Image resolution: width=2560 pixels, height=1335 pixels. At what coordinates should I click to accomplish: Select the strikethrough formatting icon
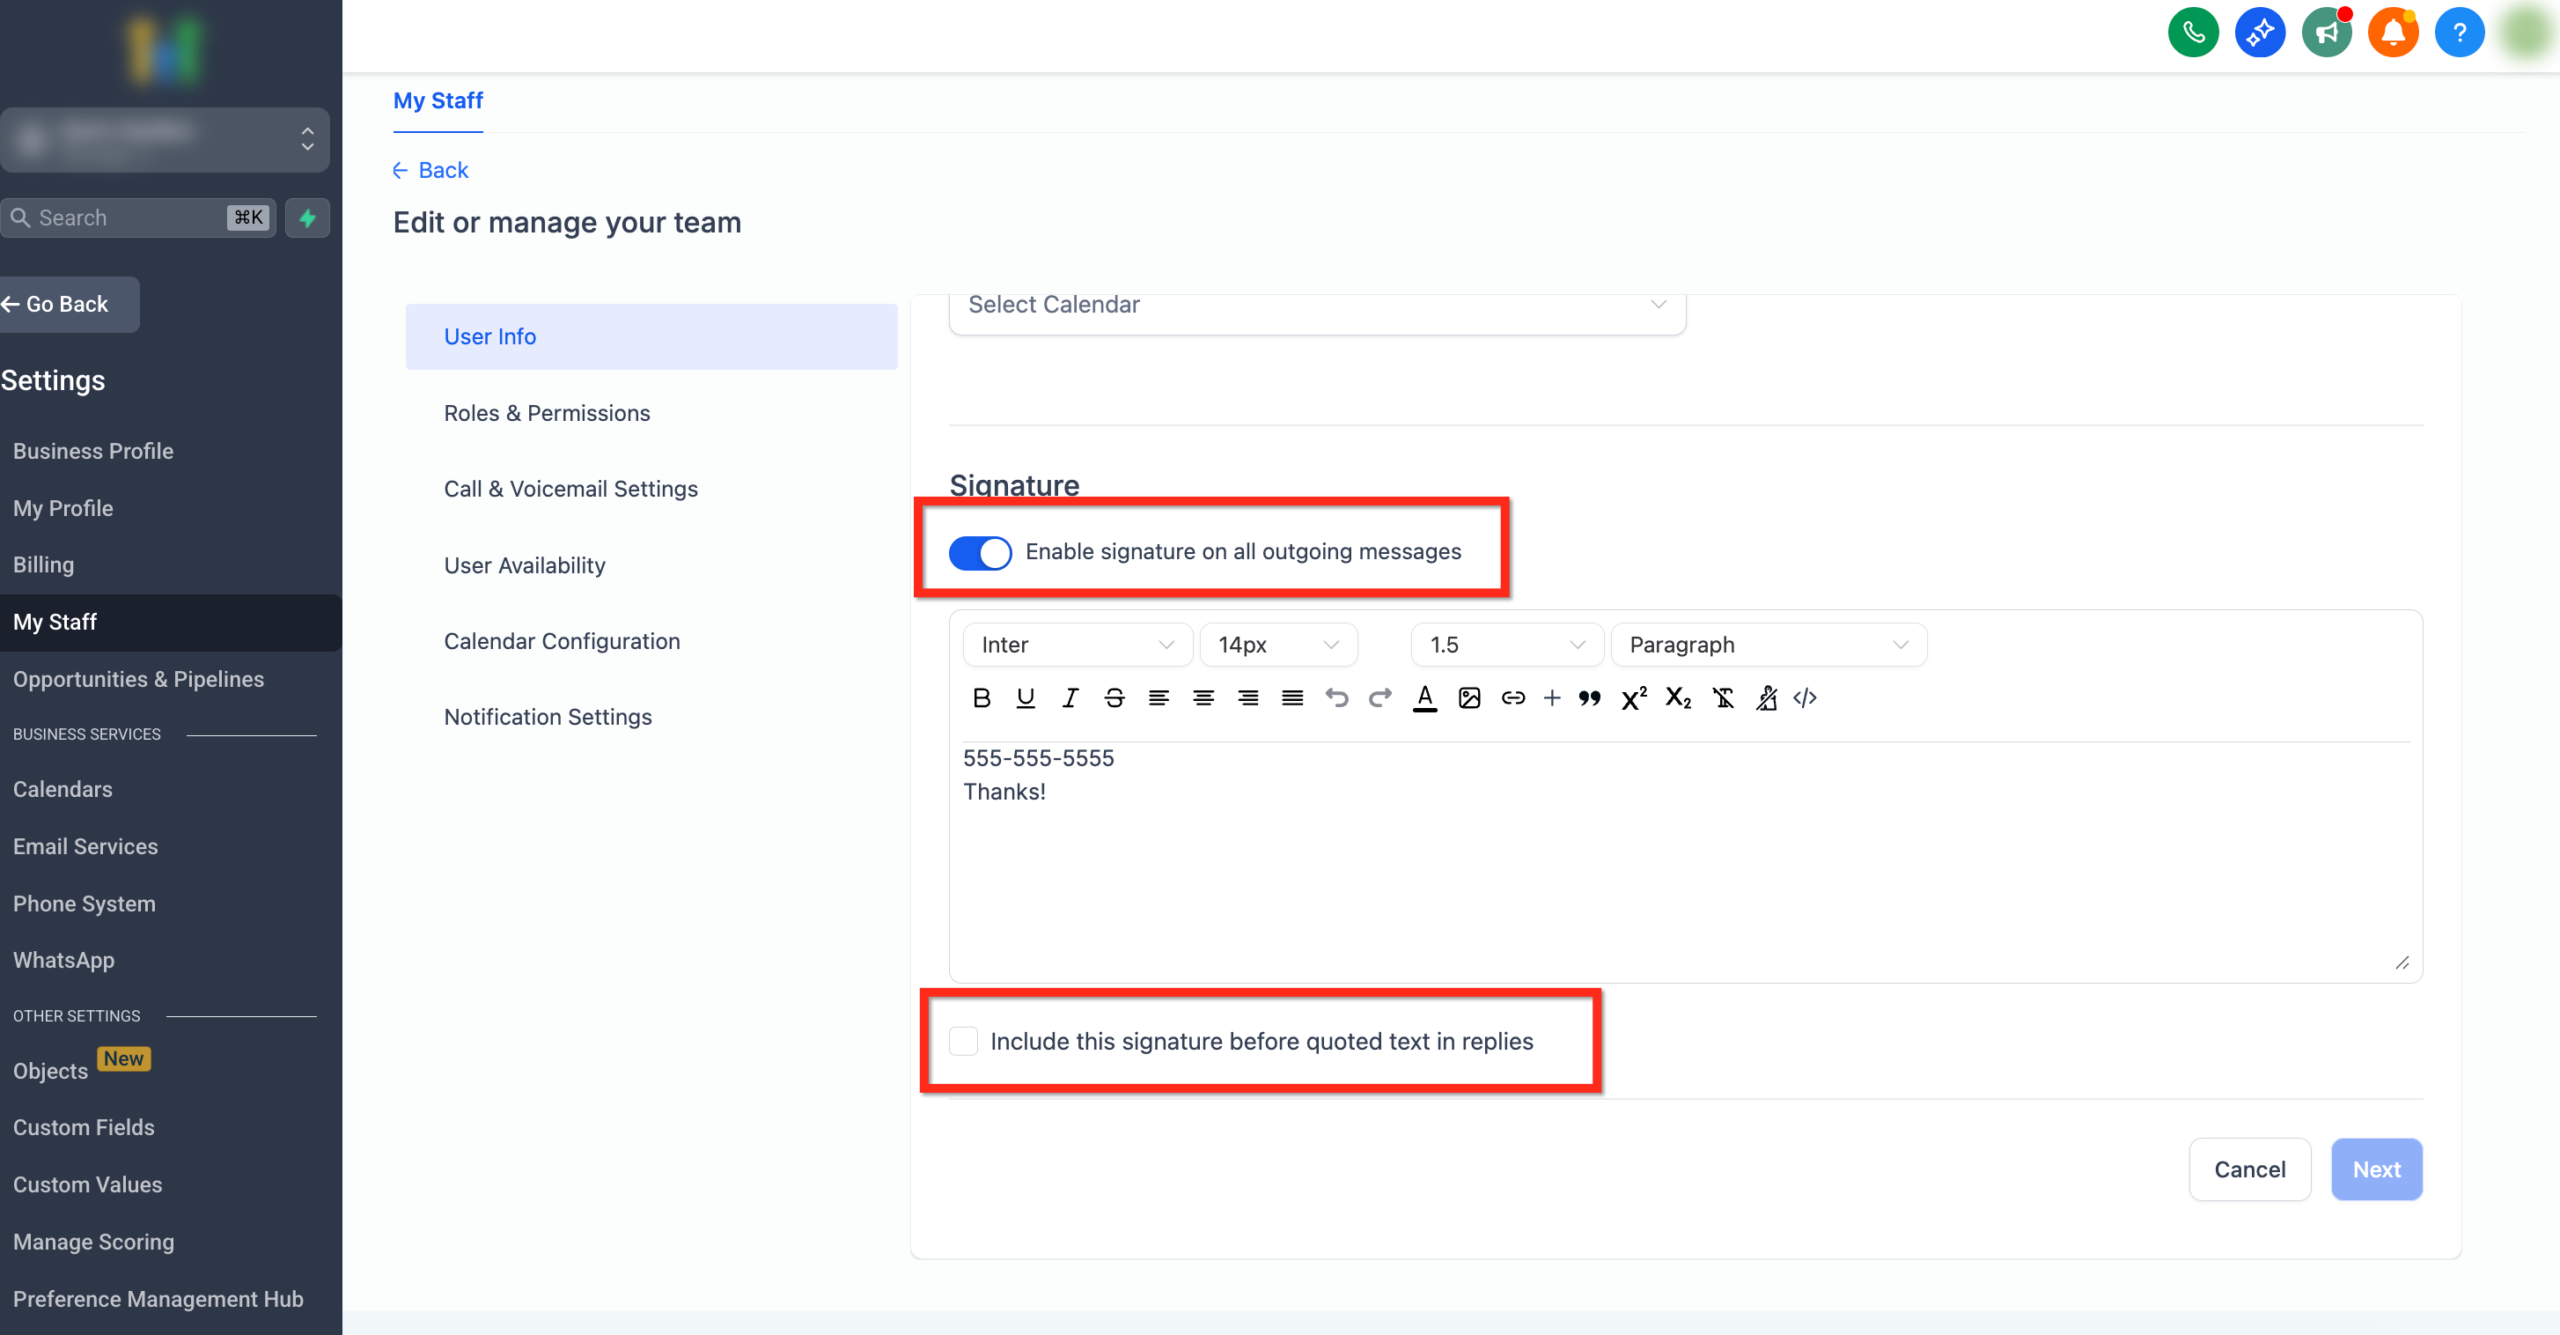(x=1114, y=698)
